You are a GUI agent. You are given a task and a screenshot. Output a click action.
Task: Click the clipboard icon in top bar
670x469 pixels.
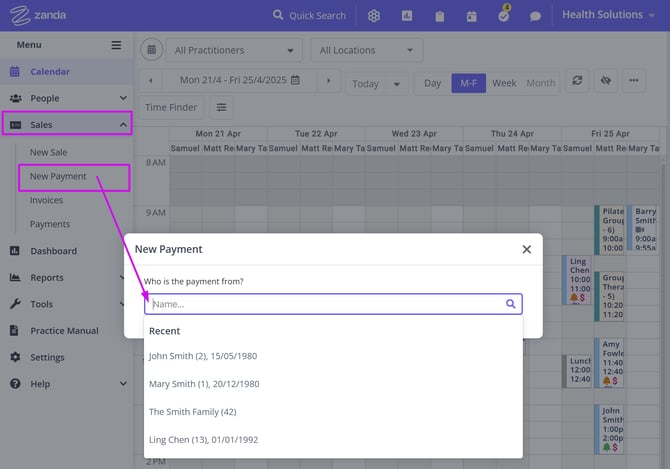439,16
